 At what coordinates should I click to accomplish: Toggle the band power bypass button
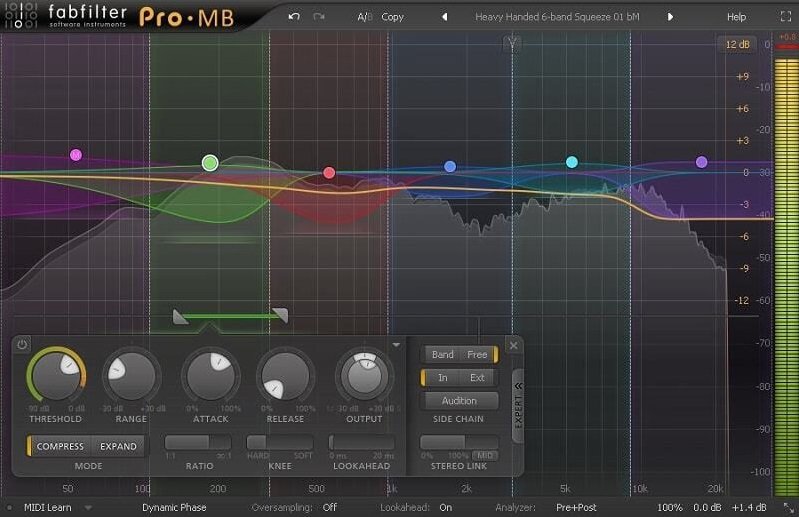point(22,345)
